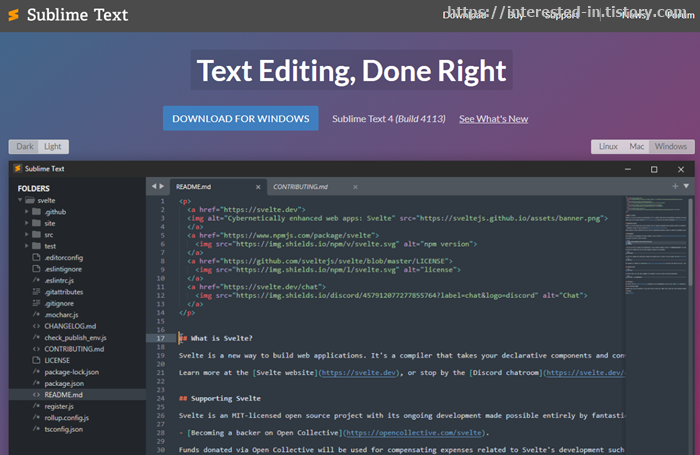Click the .eslintignore file icon
The height and width of the screenshot is (455, 700).
click(36, 269)
